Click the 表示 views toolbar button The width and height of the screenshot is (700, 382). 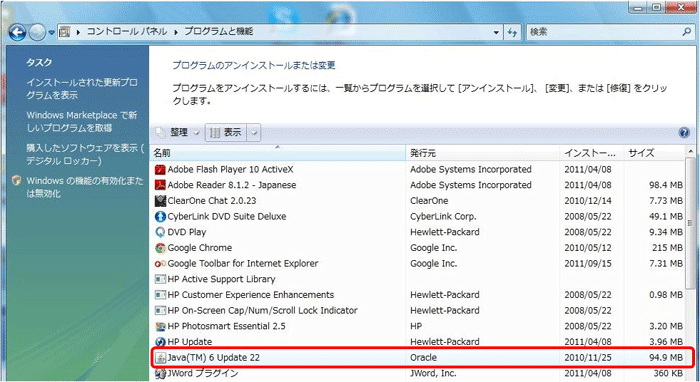226,133
